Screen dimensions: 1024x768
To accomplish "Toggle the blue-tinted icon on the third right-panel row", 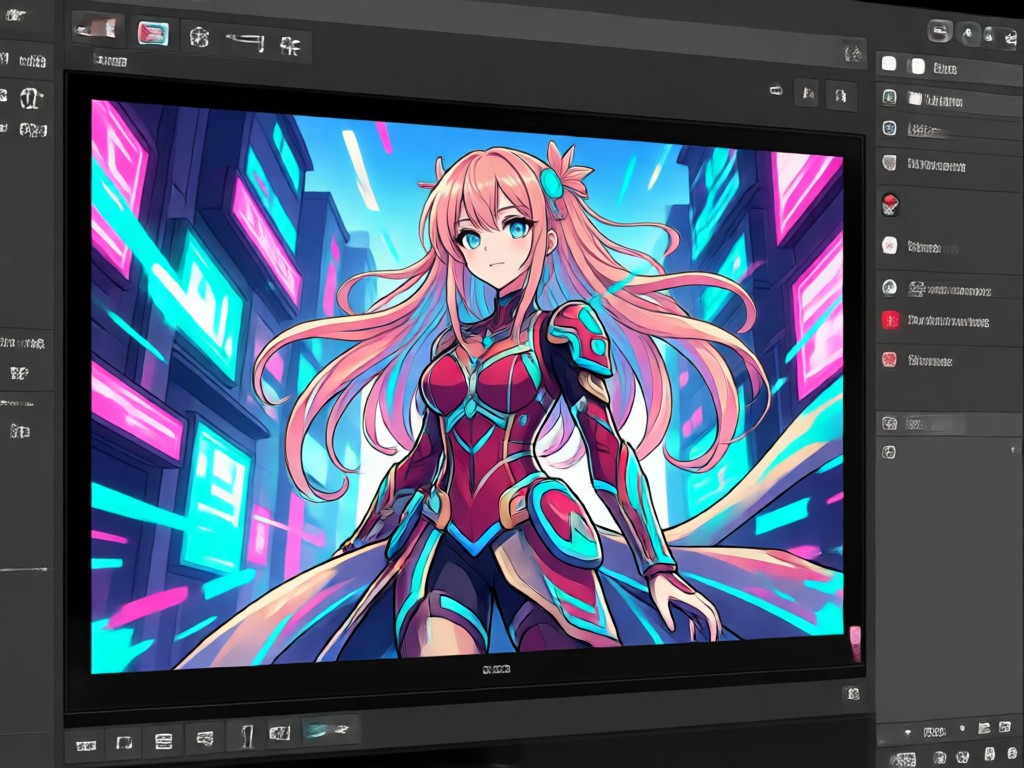I will pyautogui.click(x=889, y=128).
